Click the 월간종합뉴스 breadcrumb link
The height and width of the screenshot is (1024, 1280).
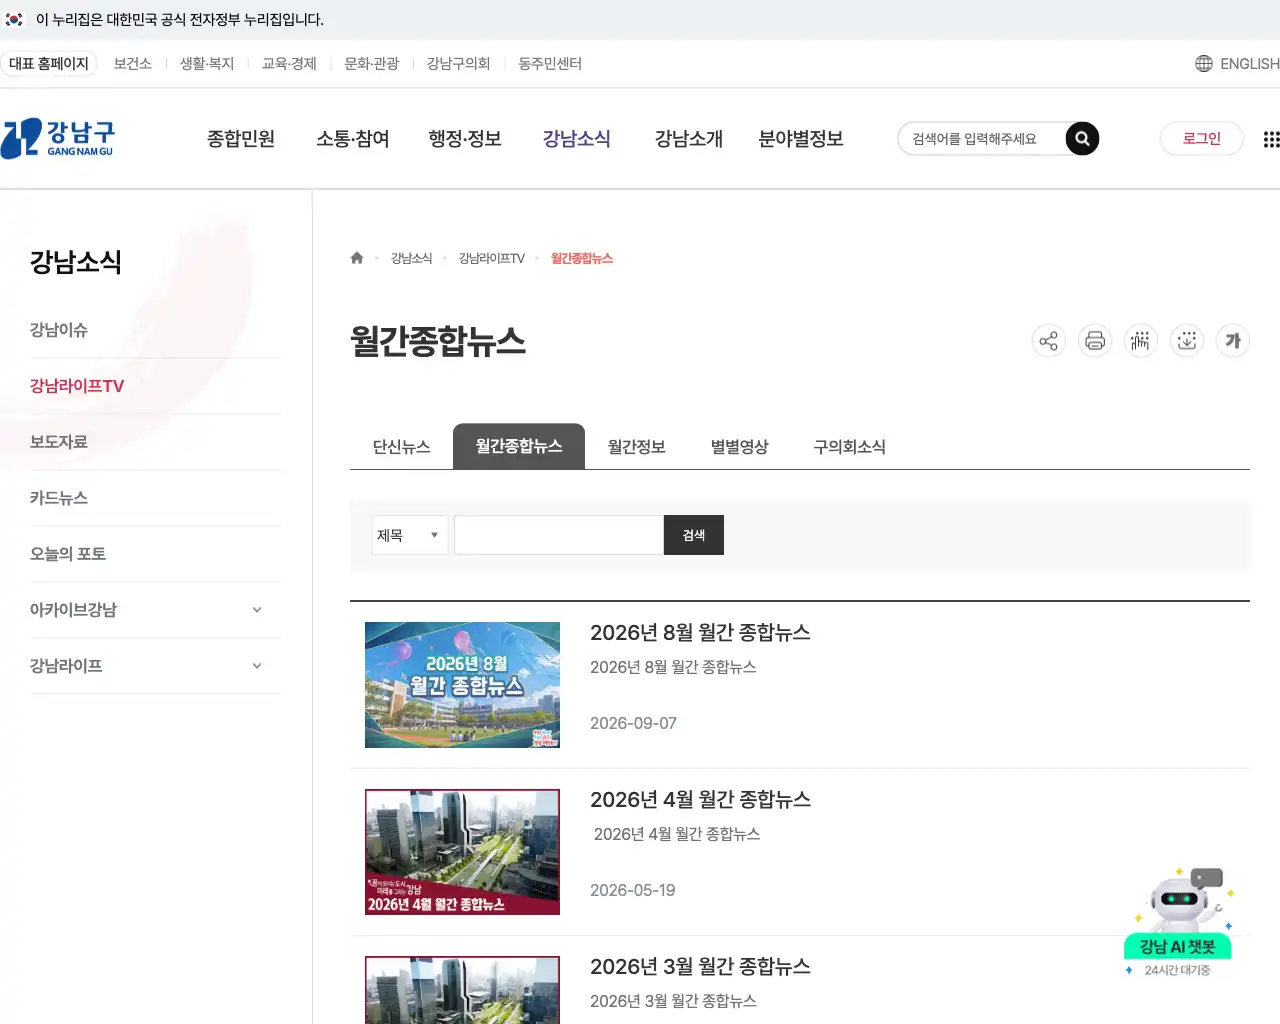[582, 258]
